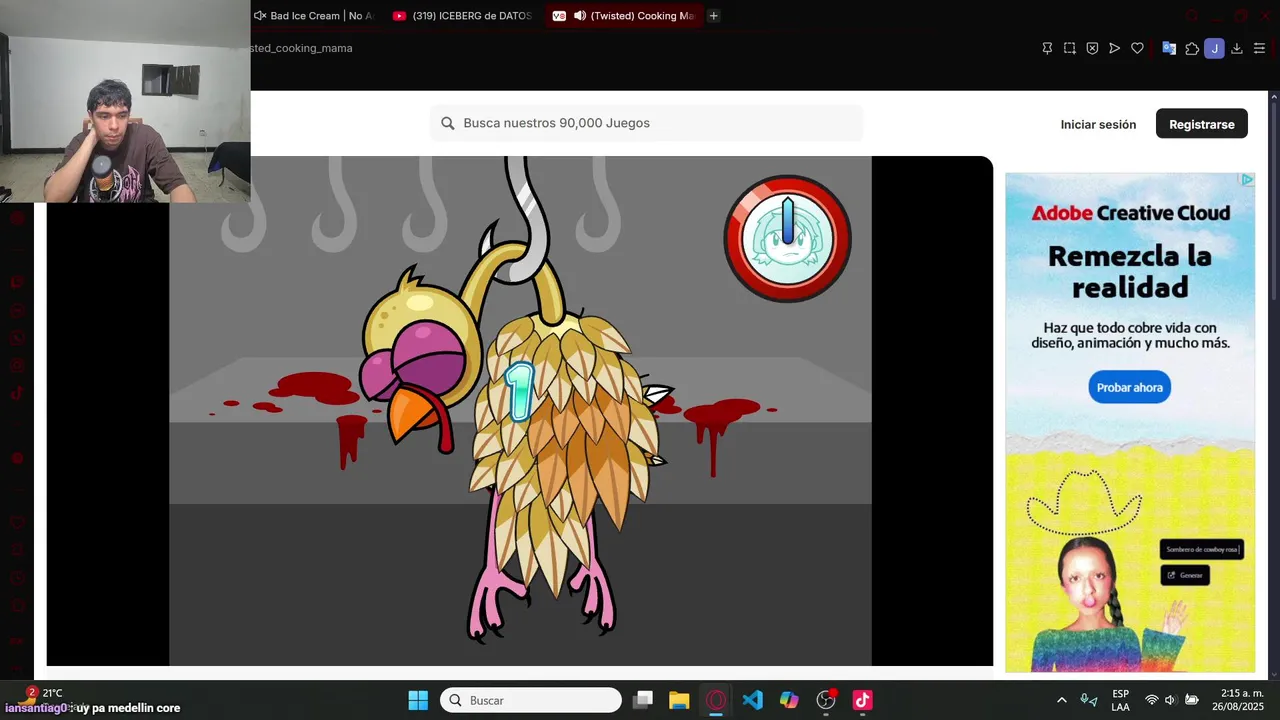
Task: Switch to the ICEBERG de DATOS YouTube tab
Action: coord(463,16)
